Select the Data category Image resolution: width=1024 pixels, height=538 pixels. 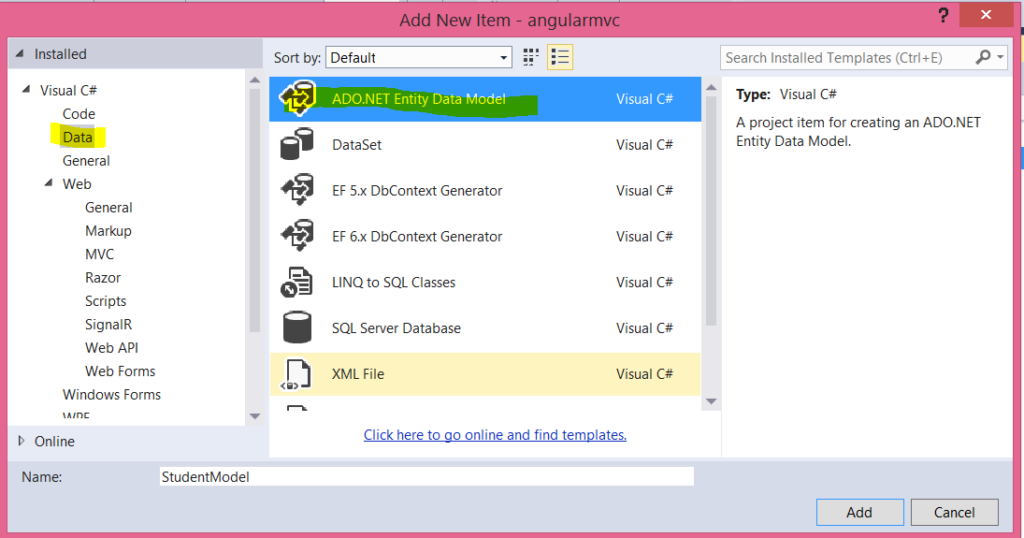(77, 137)
